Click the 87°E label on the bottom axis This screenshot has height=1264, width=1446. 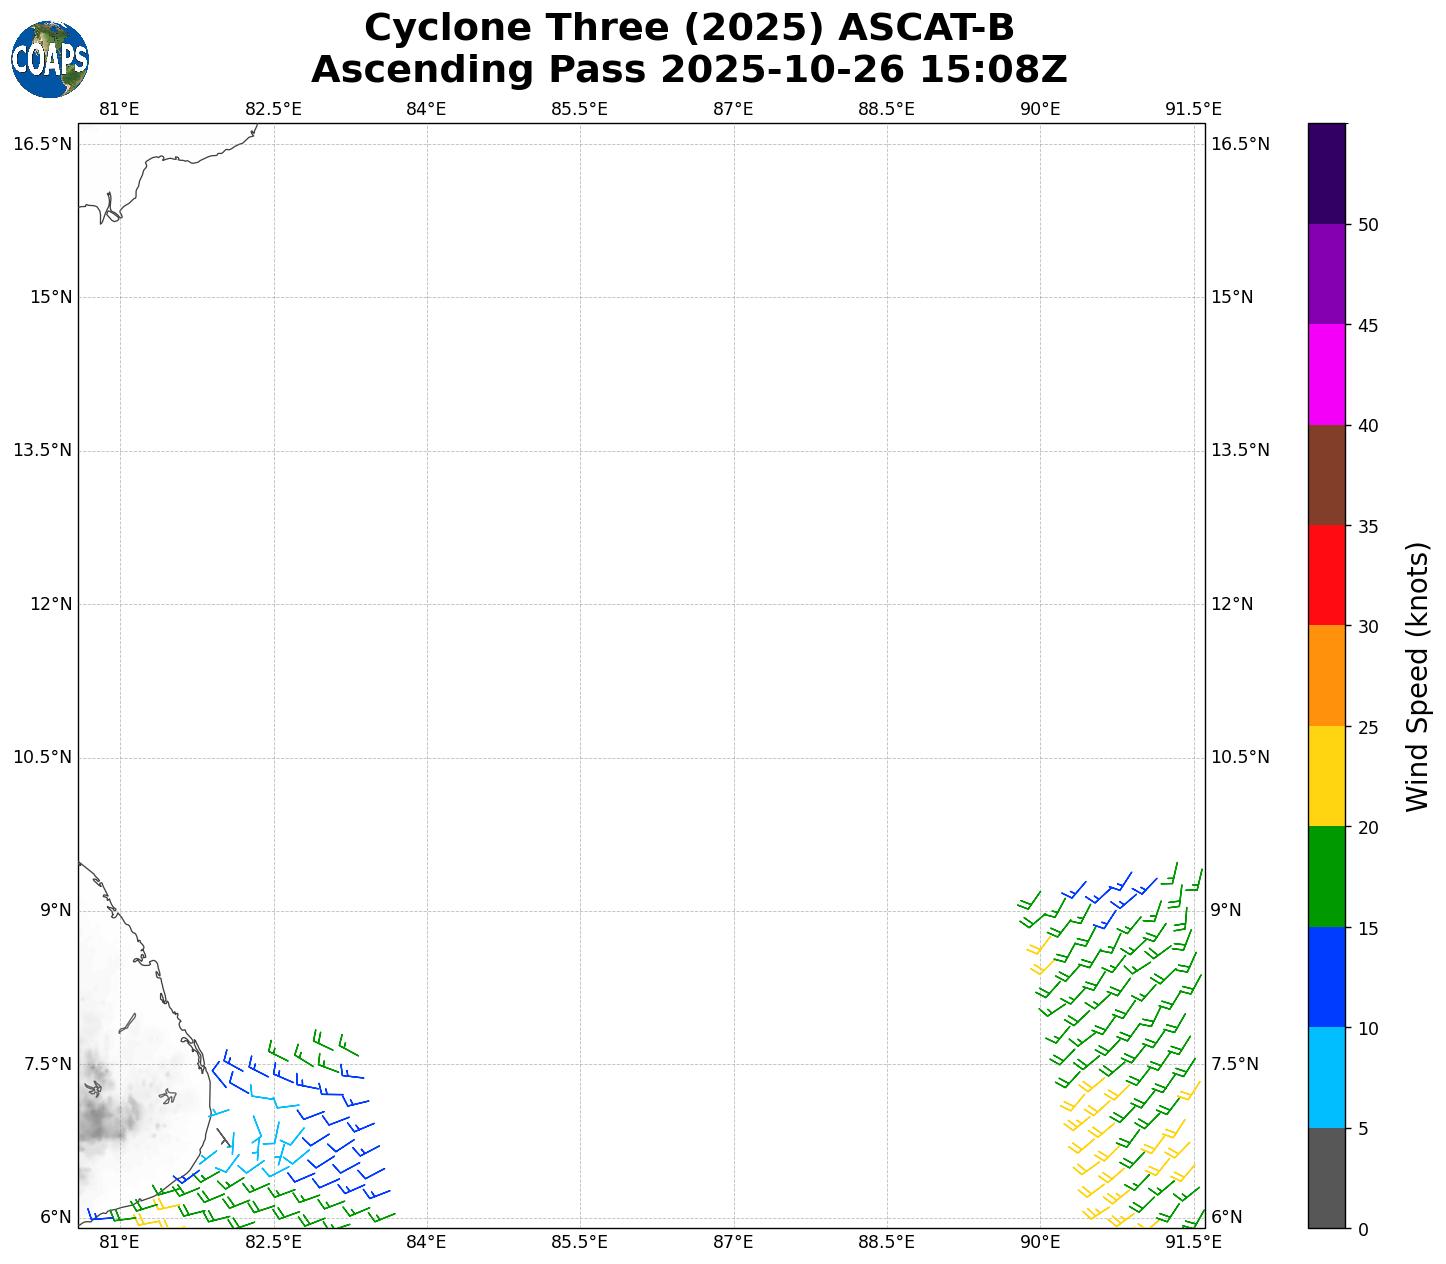tap(733, 1242)
